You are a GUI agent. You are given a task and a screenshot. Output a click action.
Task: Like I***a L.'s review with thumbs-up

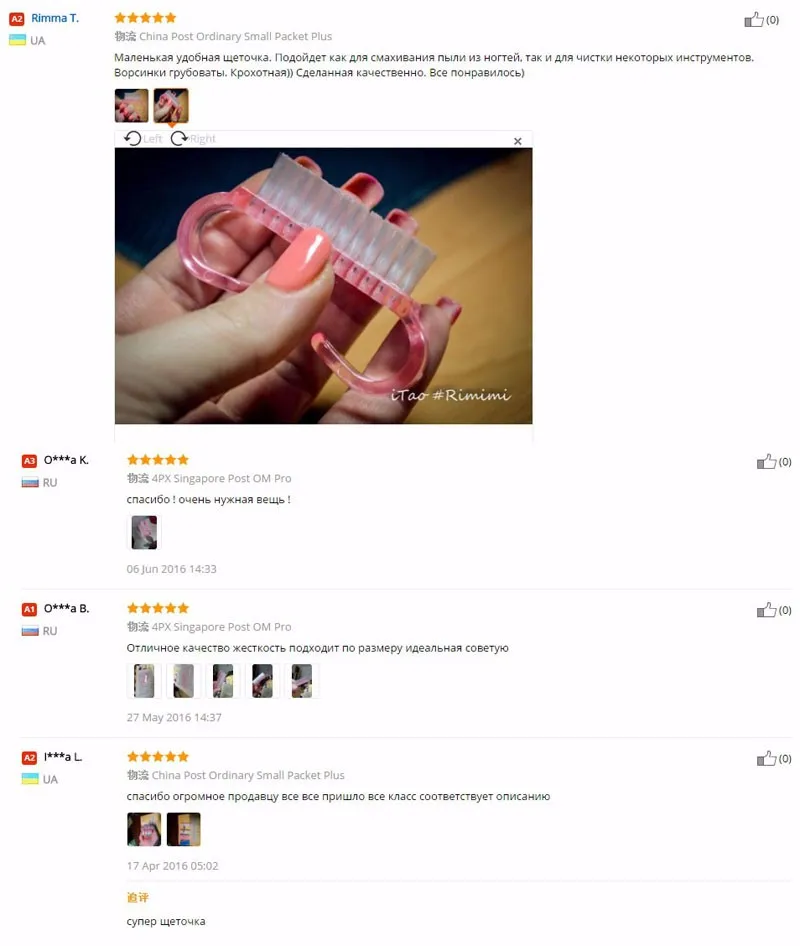pyautogui.click(x=766, y=758)
